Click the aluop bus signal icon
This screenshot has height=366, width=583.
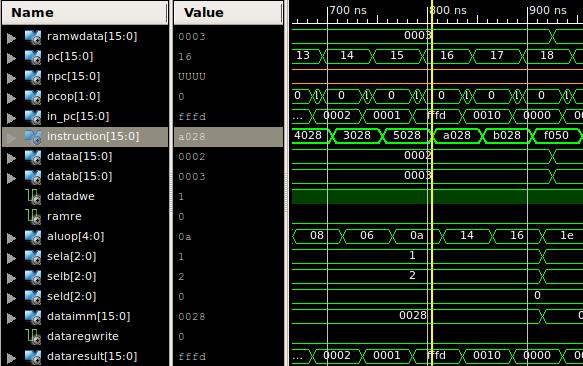point(33,237)
